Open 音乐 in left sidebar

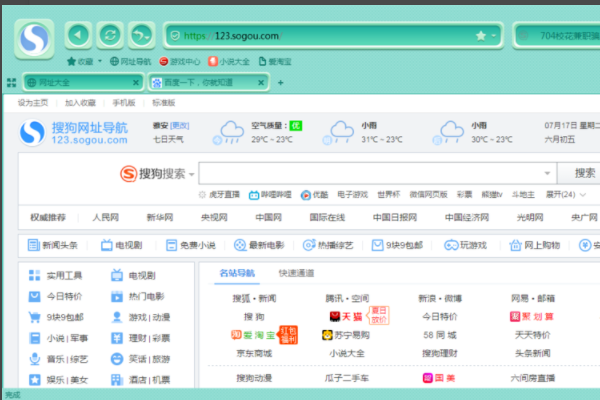[x=55, y=359]
